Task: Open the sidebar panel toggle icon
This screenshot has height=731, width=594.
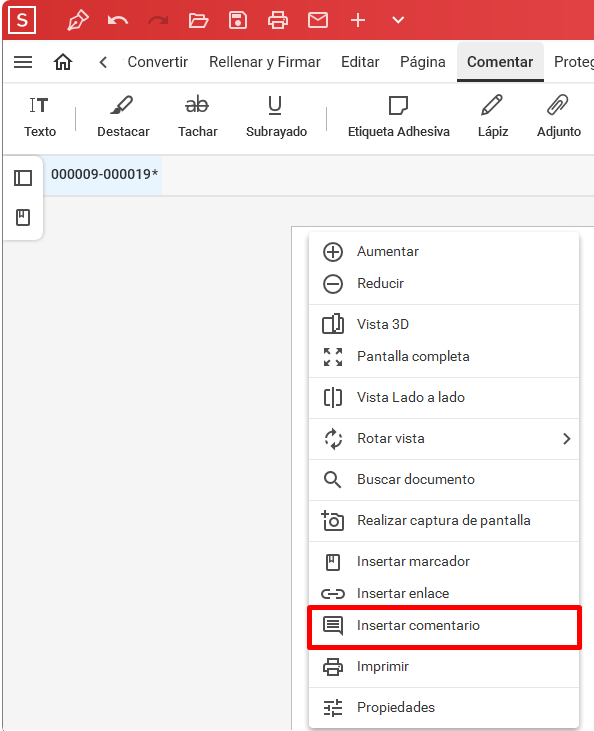Action: pos(23,178)
